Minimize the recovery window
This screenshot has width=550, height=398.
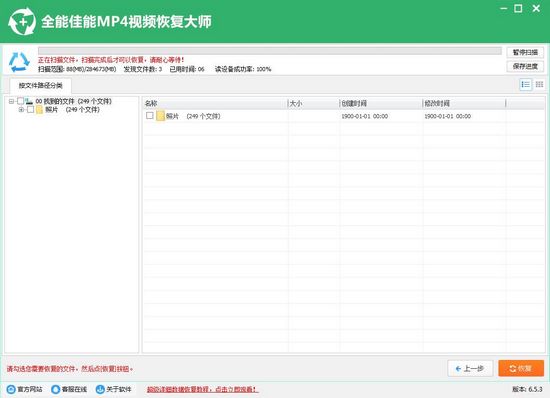[504, 8]
